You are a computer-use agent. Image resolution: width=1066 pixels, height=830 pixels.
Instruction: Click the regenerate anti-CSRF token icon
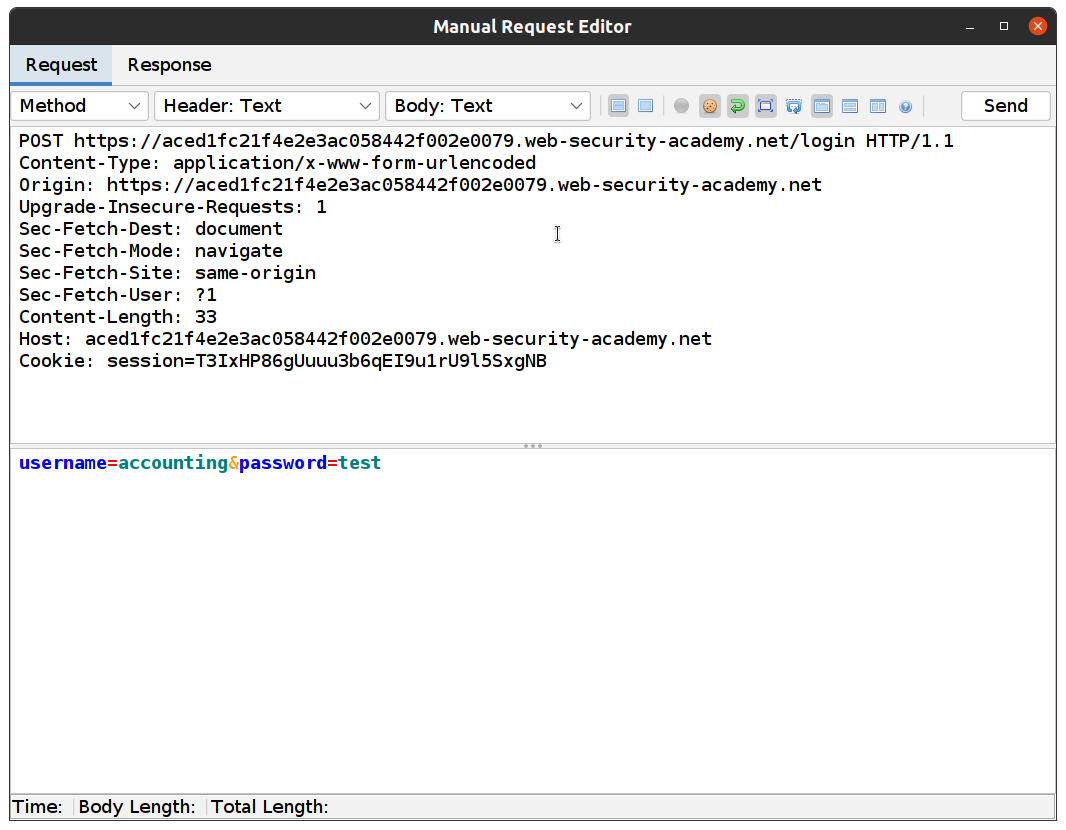794,106
